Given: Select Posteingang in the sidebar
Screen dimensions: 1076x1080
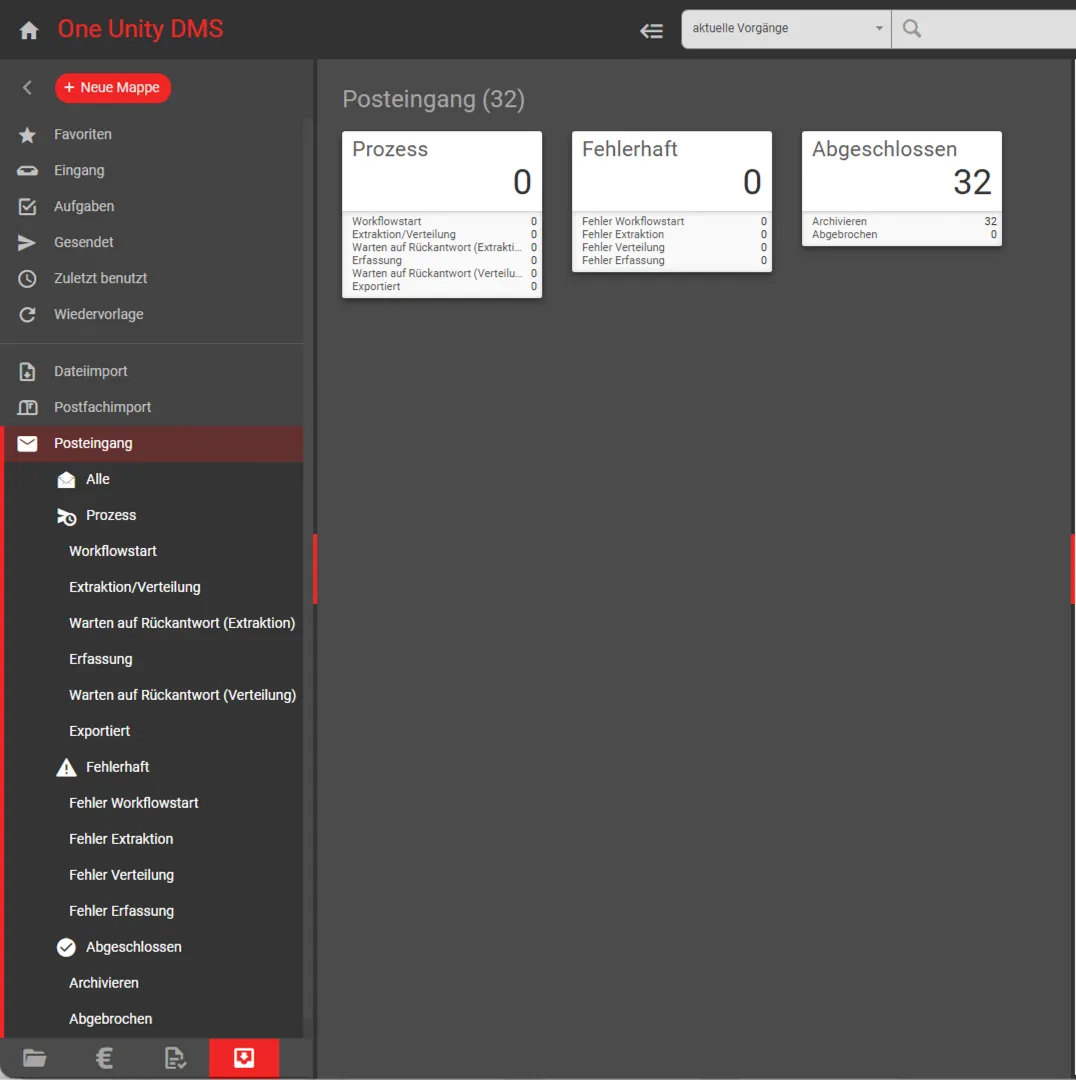Looking at the screenshot, I should coord(152,444).
